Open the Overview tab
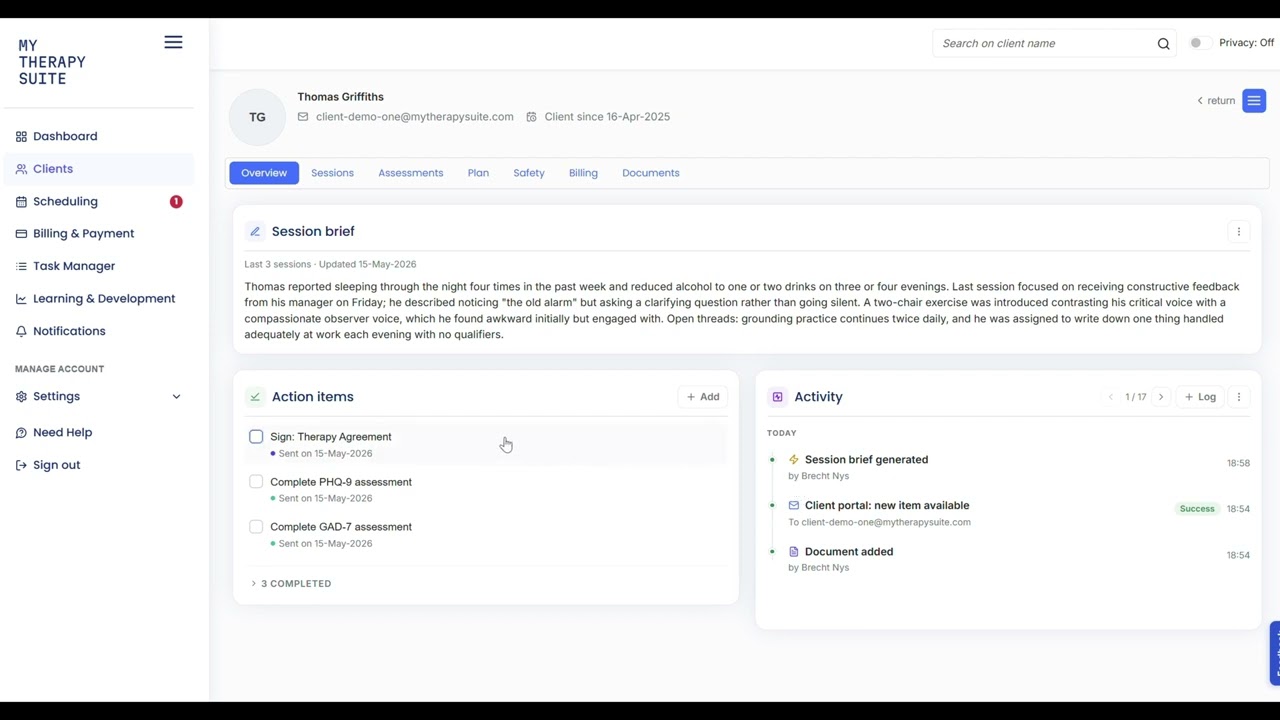Viewport: 1280px width, 720px height. 264,173
